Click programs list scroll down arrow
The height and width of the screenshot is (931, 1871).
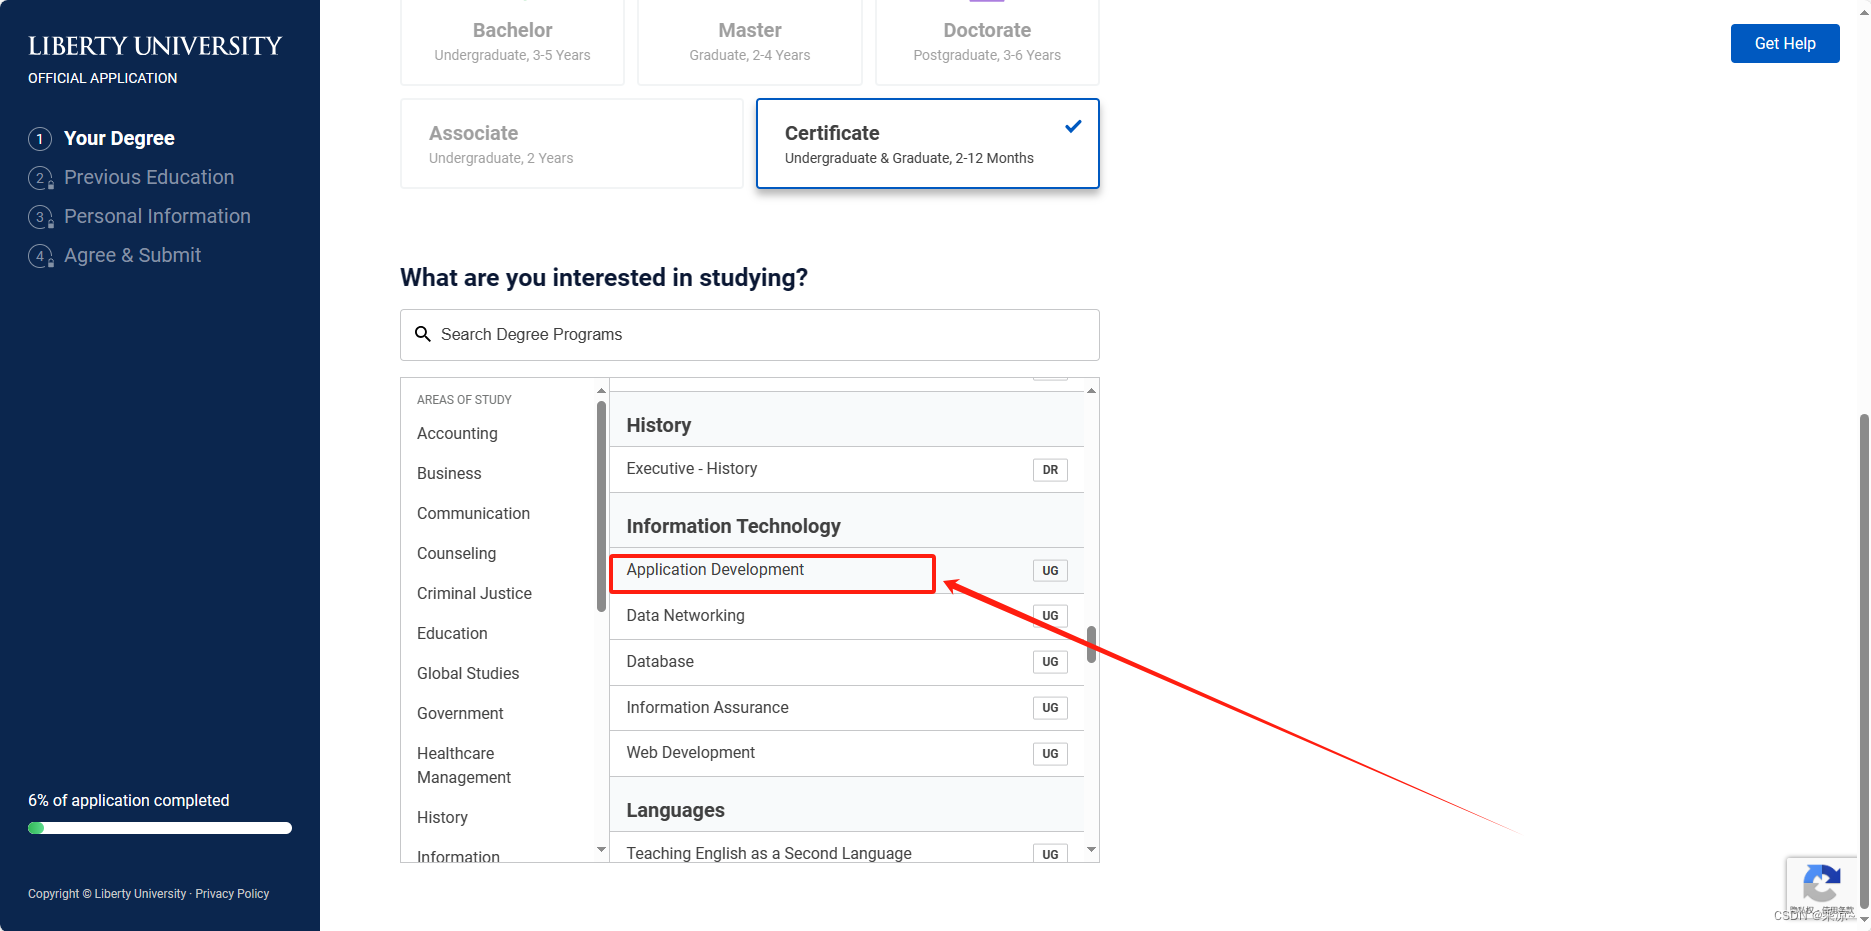1091,850
